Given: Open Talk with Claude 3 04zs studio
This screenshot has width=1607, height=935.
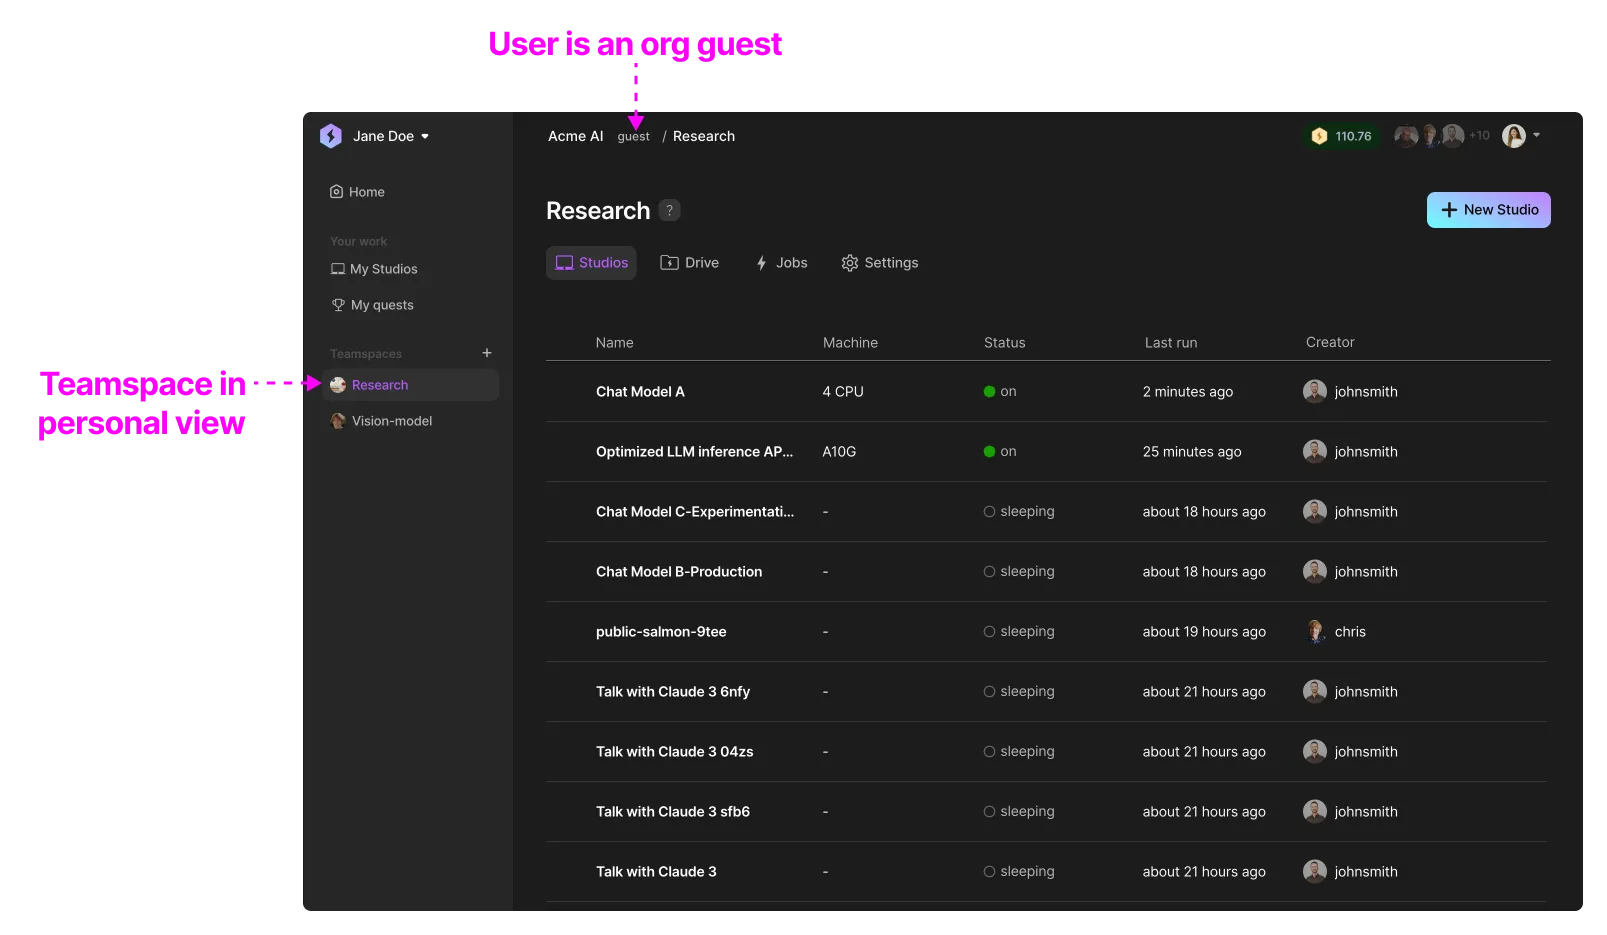Looking at the screenshot, I should pos(675,752).
